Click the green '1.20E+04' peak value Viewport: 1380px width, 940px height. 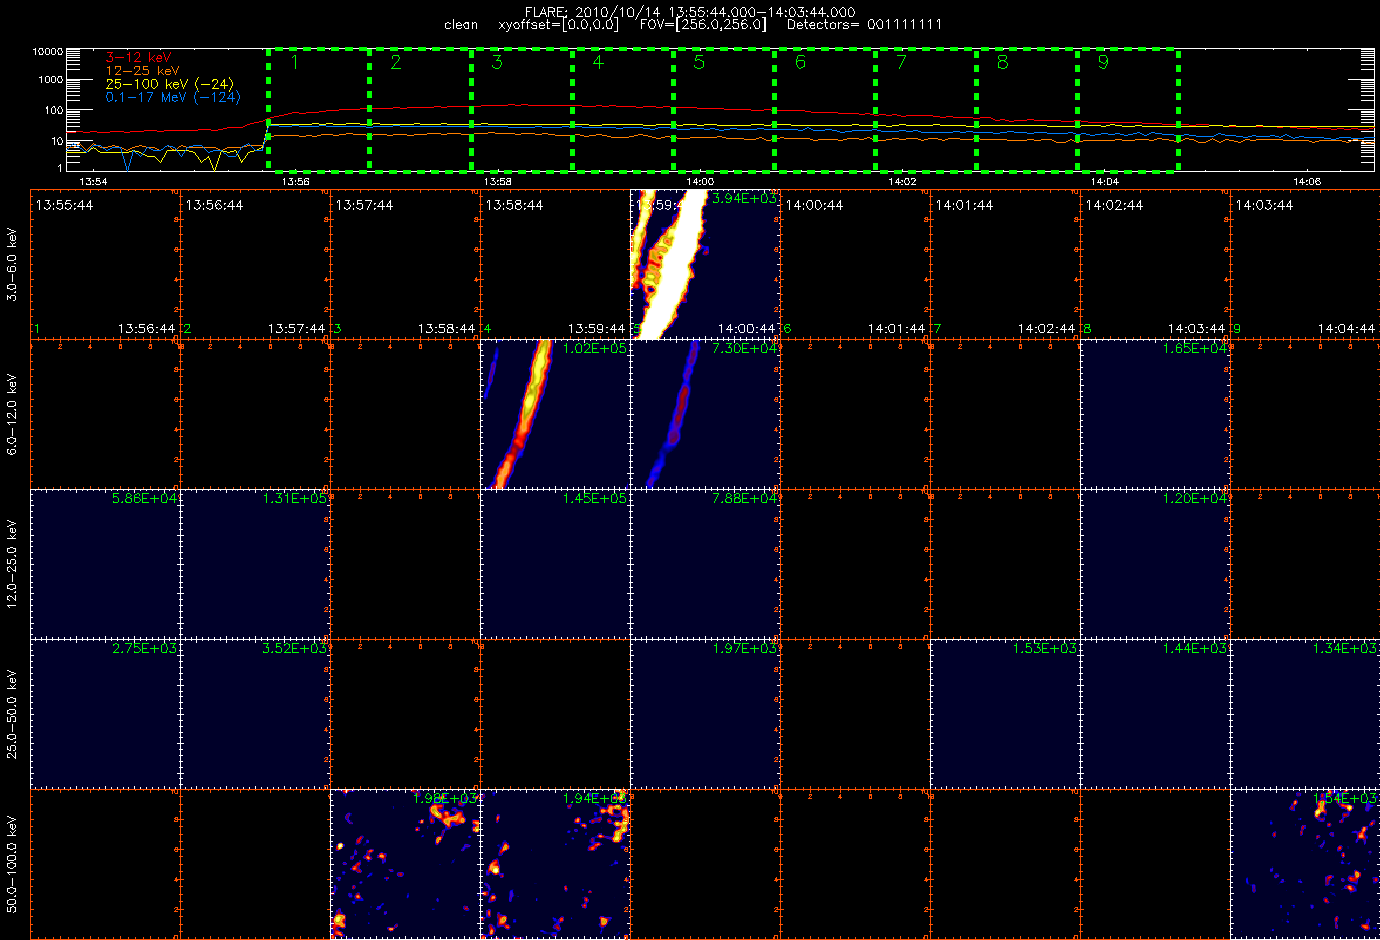click(1194, 498)
